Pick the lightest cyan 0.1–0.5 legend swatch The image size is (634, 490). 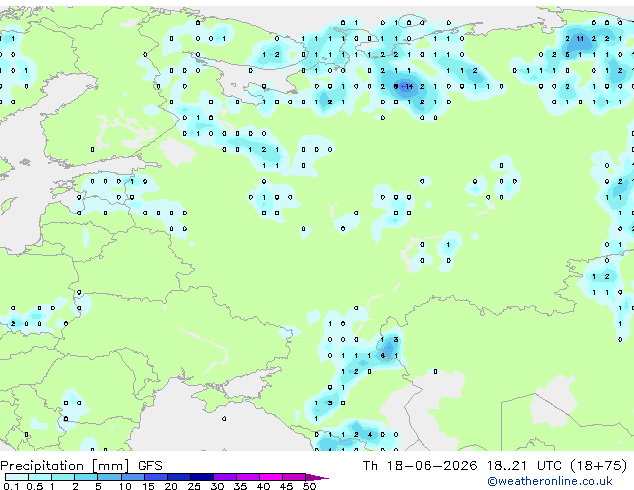click(17, 477)
